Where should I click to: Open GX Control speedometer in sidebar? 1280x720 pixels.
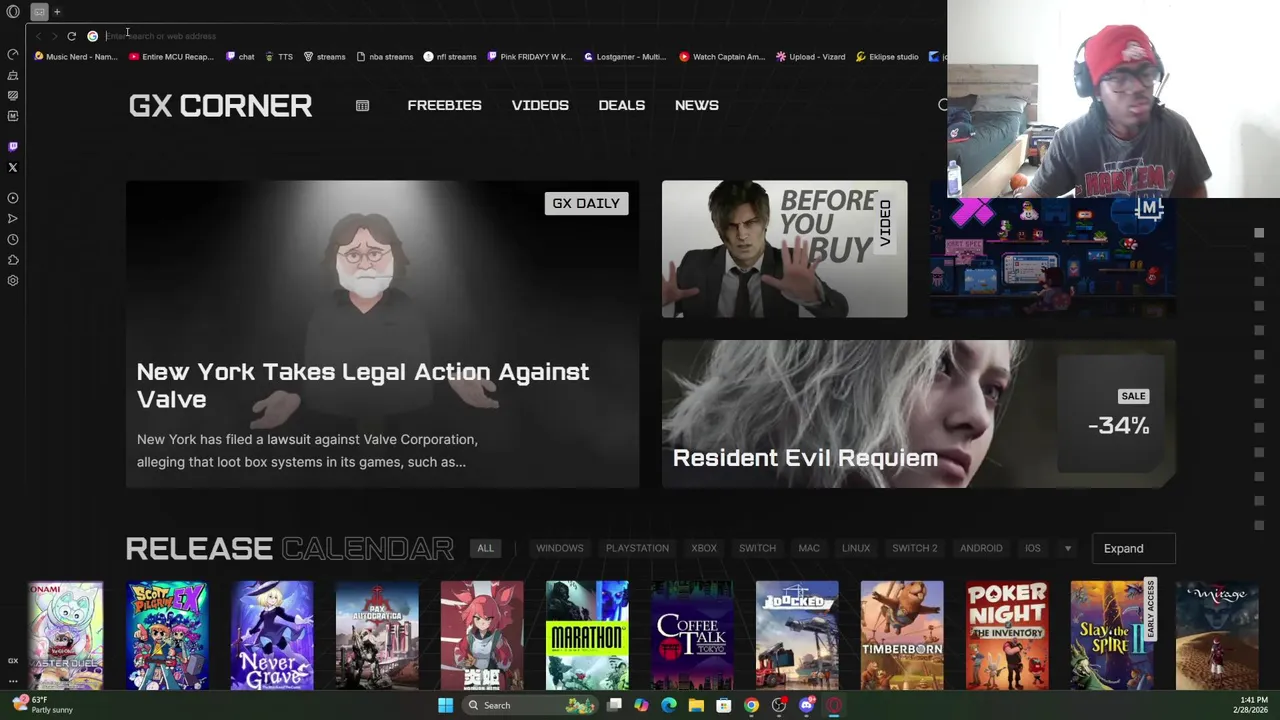(x=13, y=54)
